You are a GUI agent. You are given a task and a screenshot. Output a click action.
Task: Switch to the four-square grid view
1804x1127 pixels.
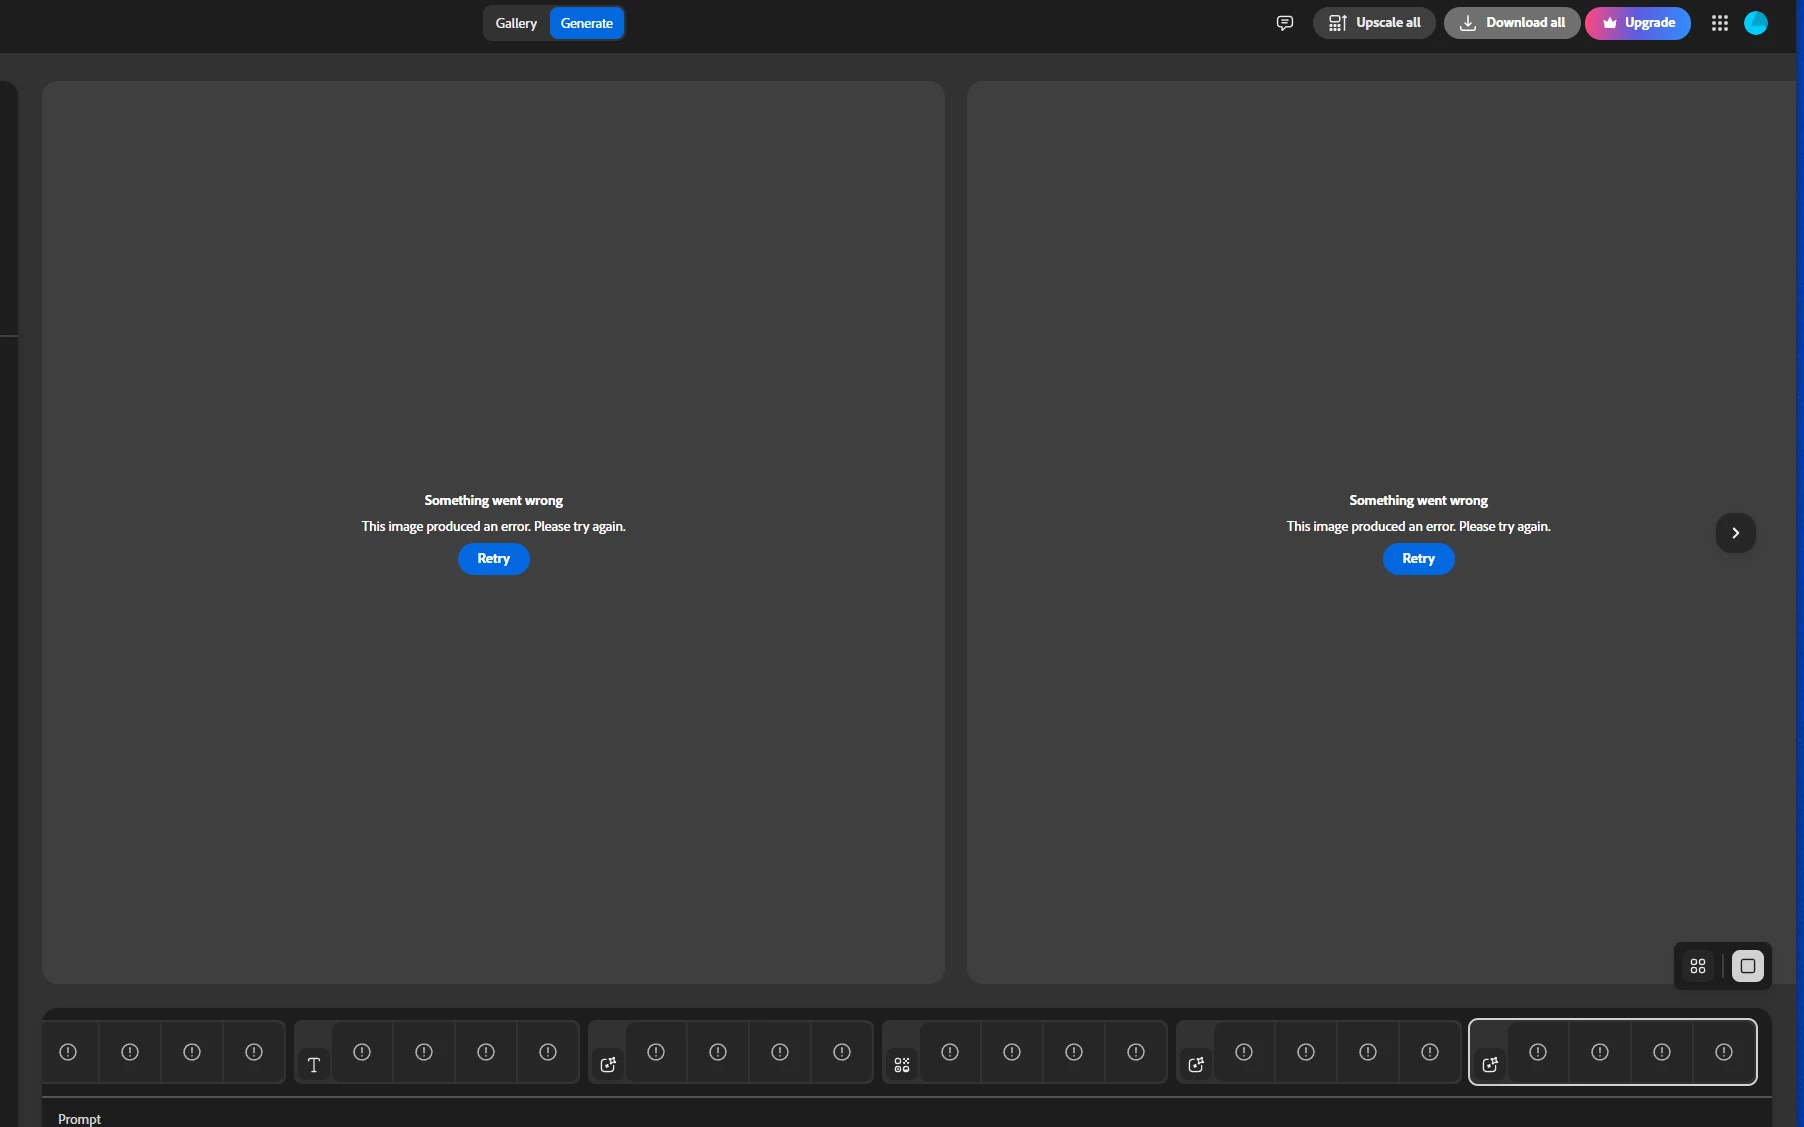(x=1698, y=966)
